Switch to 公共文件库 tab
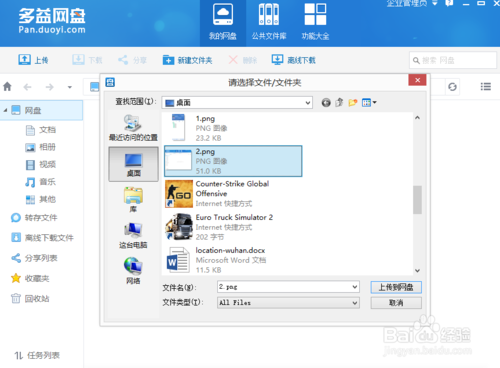 pyautogui.click(x=269, y=23)
